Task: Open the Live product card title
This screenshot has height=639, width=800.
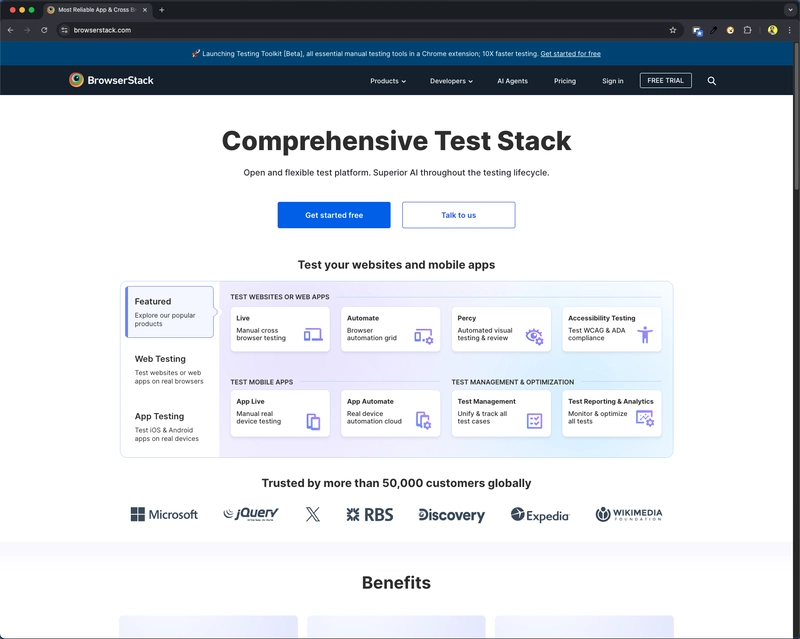Action: (243, 318)
